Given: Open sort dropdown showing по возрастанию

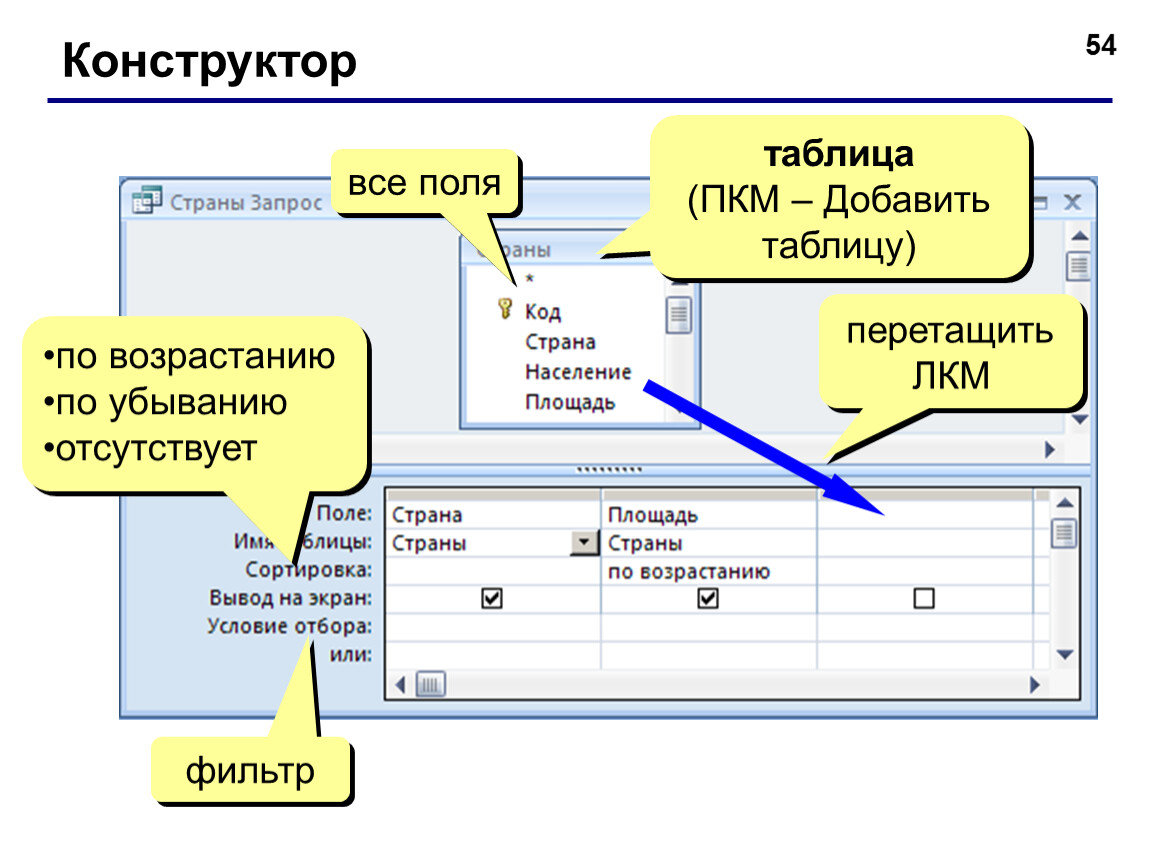Looking at the screenshot, I should click(708, 571).
